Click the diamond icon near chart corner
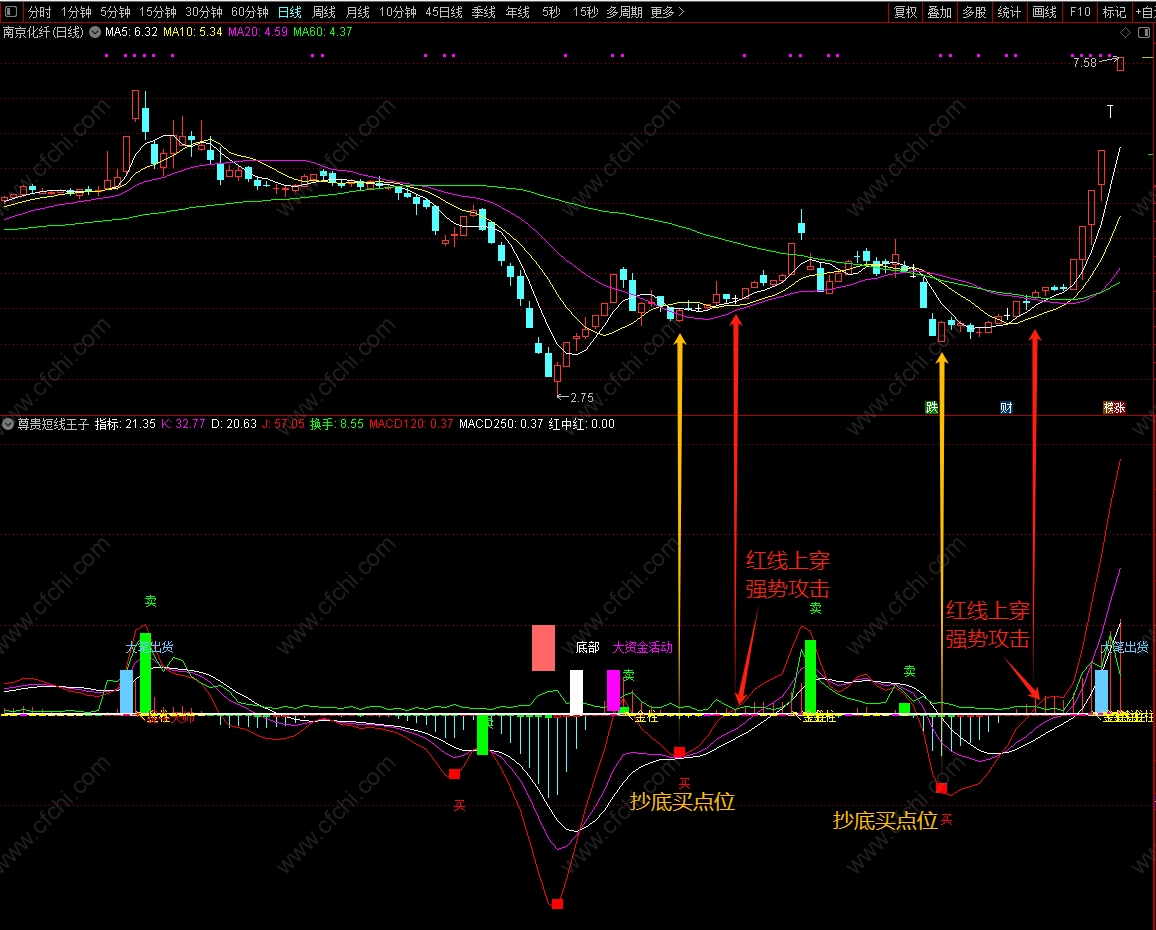This screenshot has height=930, width=1156. 1125,32
